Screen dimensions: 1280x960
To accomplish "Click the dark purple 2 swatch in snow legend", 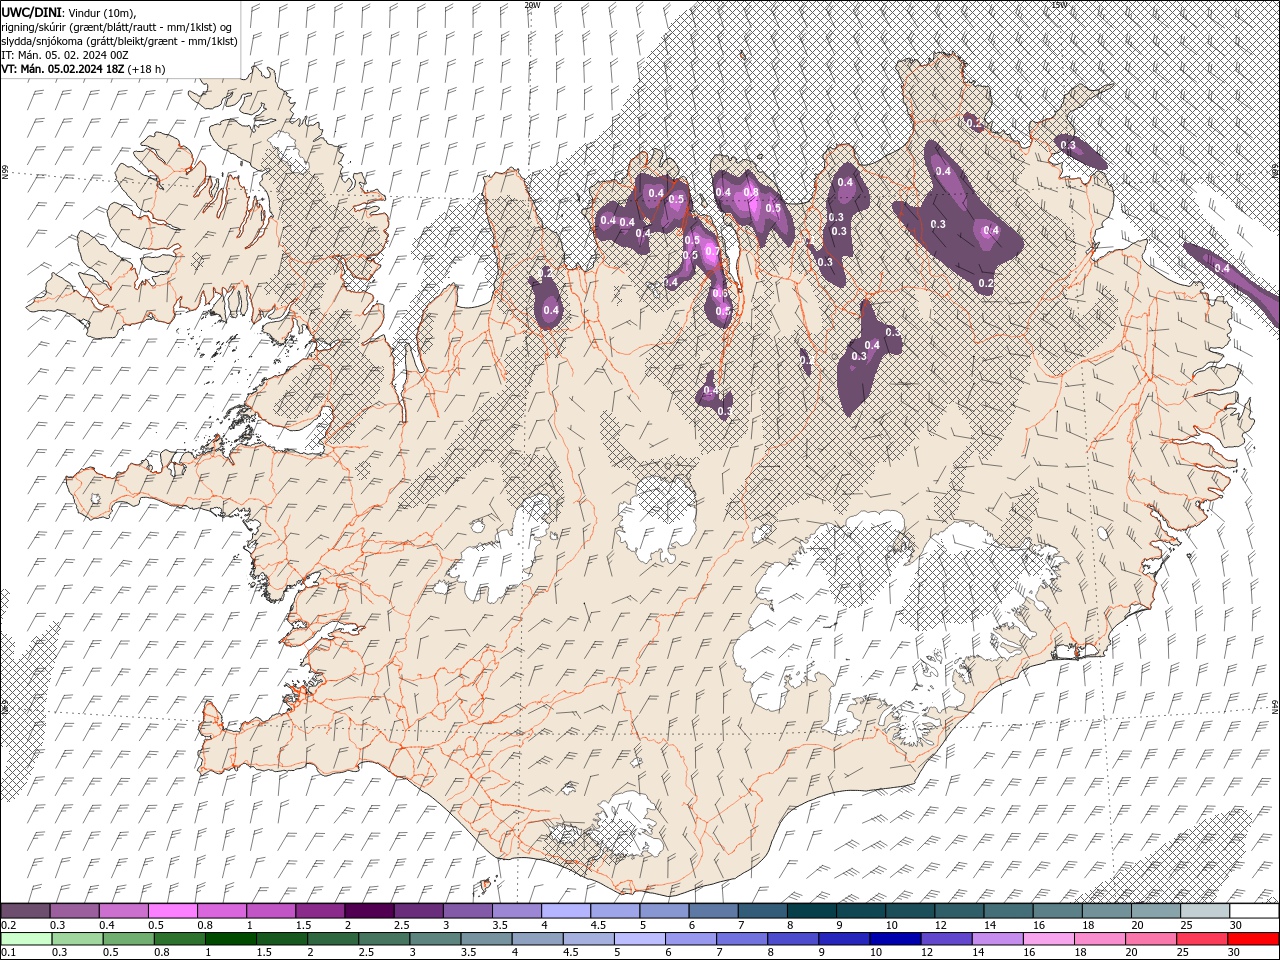I will tap(369, 911).
